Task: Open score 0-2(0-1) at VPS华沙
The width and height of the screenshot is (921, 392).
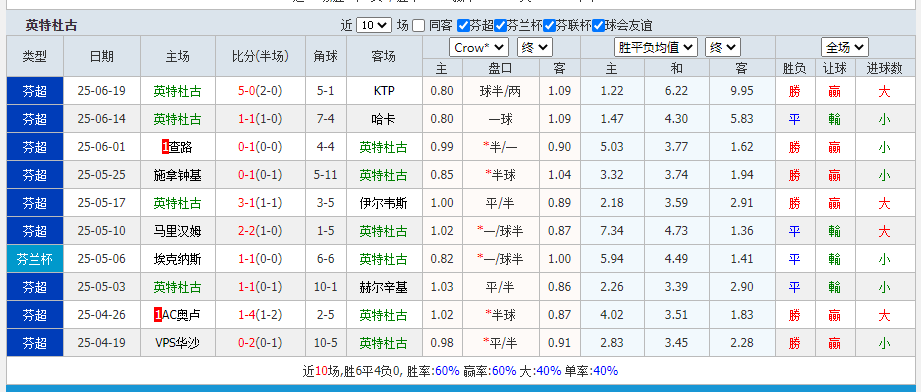Action: click(x=260, y=343)
